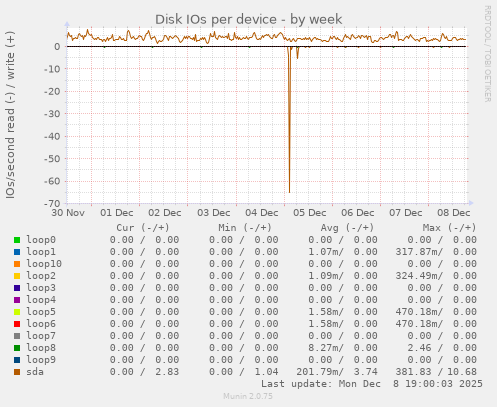Click the loop0 legend label
Screen dimensions: 497x407
tap(41, 240)
